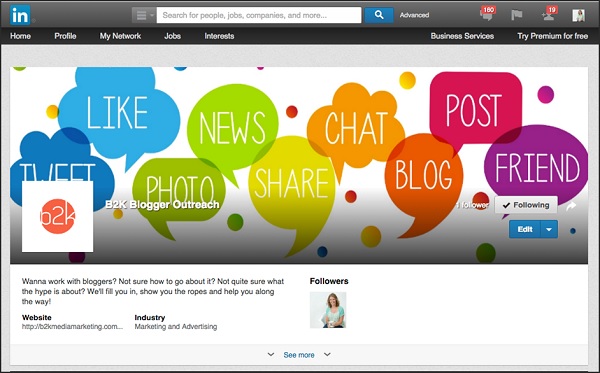Open the Interests menu
The image size is (600, 373).
[x=219, y=36]
